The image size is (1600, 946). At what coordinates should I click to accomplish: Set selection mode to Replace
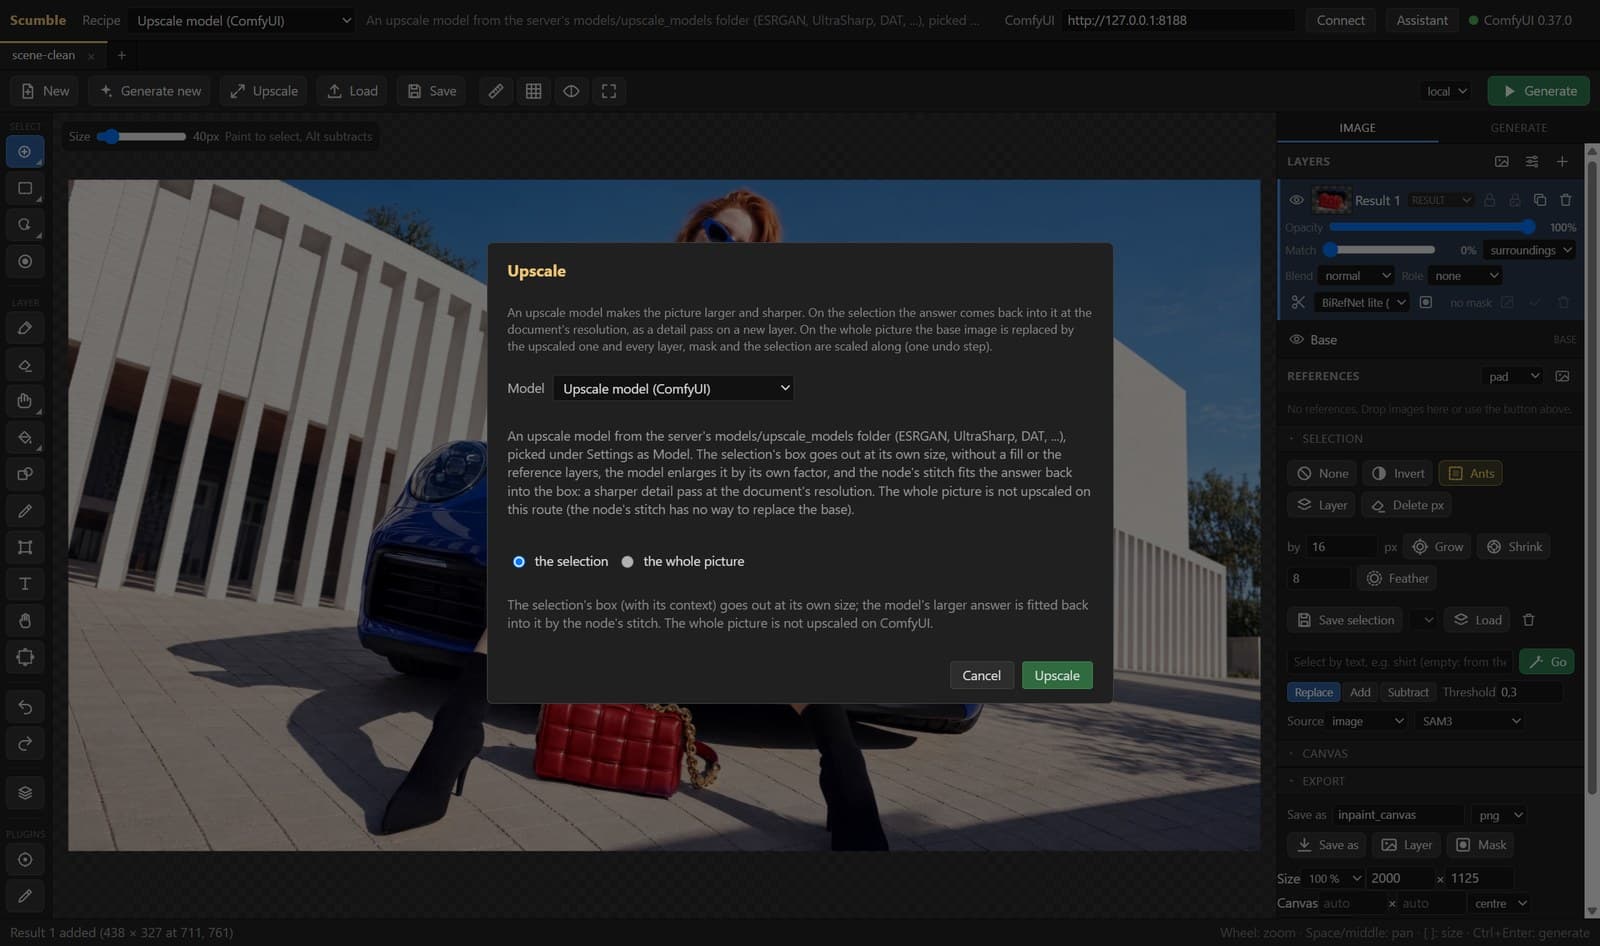(x=1313, y=692)
